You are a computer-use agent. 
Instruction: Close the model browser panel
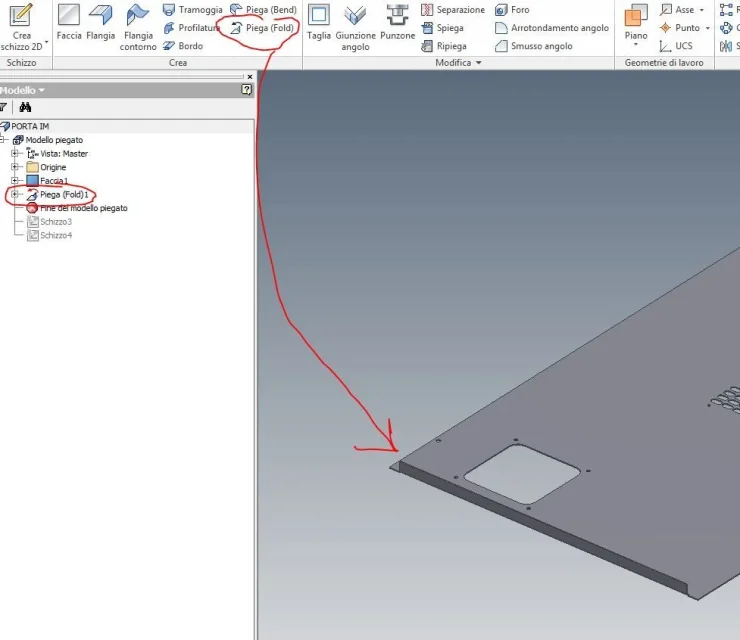coord(250,76)
